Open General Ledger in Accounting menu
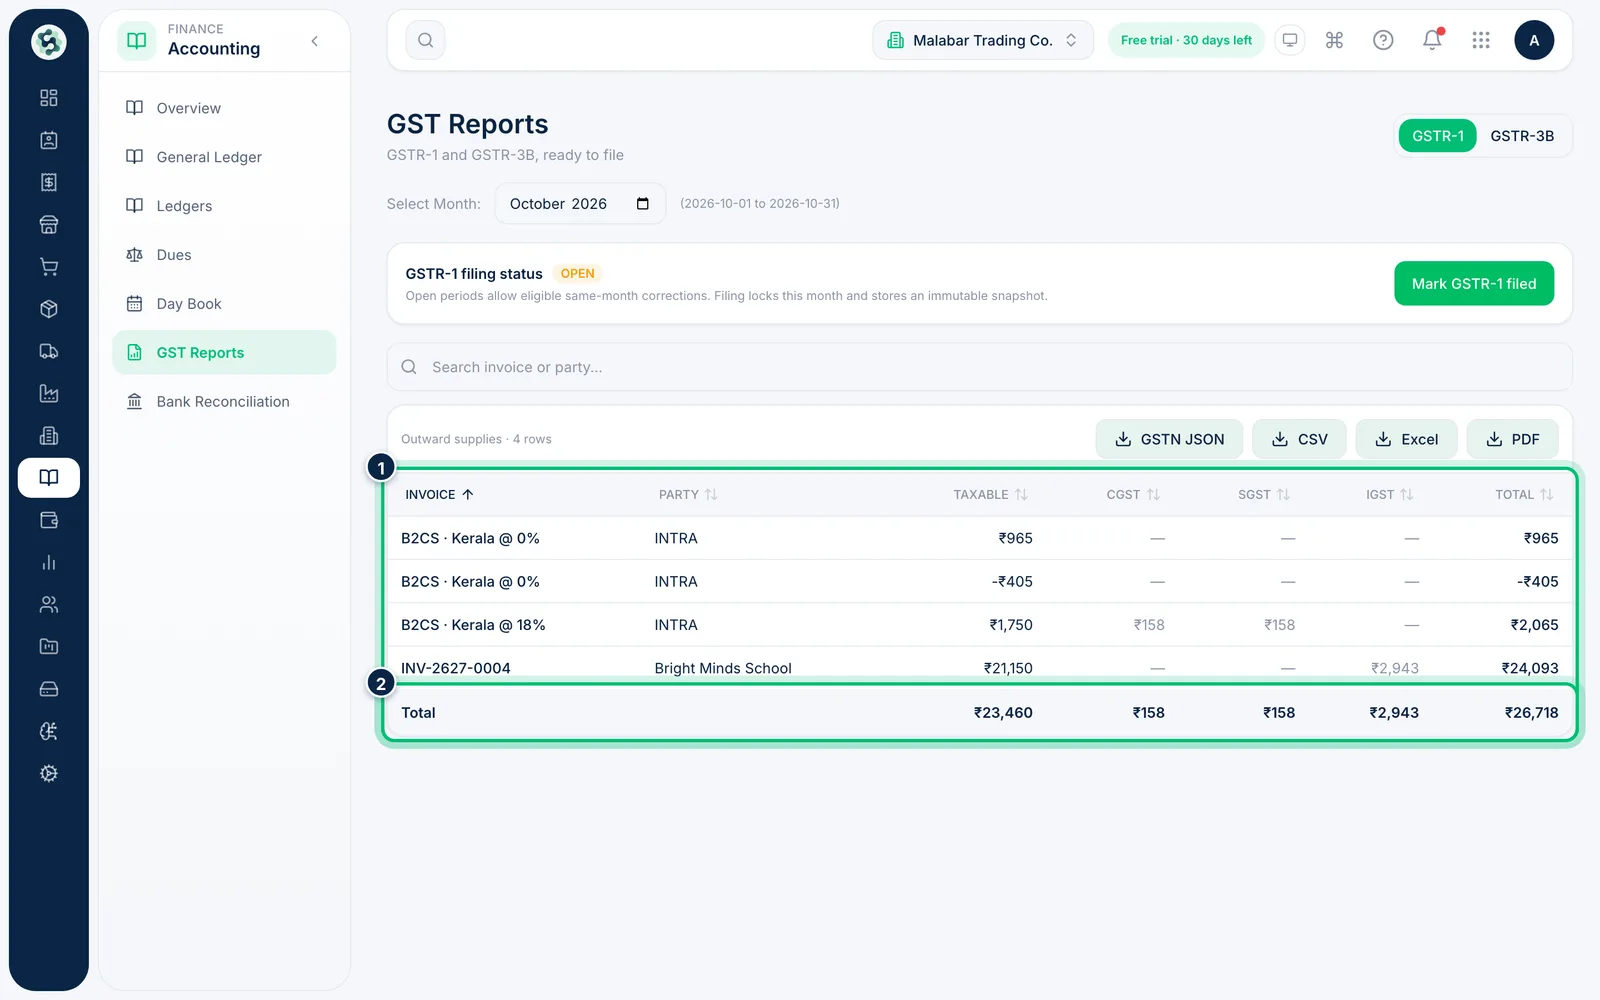 coord(224,157)
